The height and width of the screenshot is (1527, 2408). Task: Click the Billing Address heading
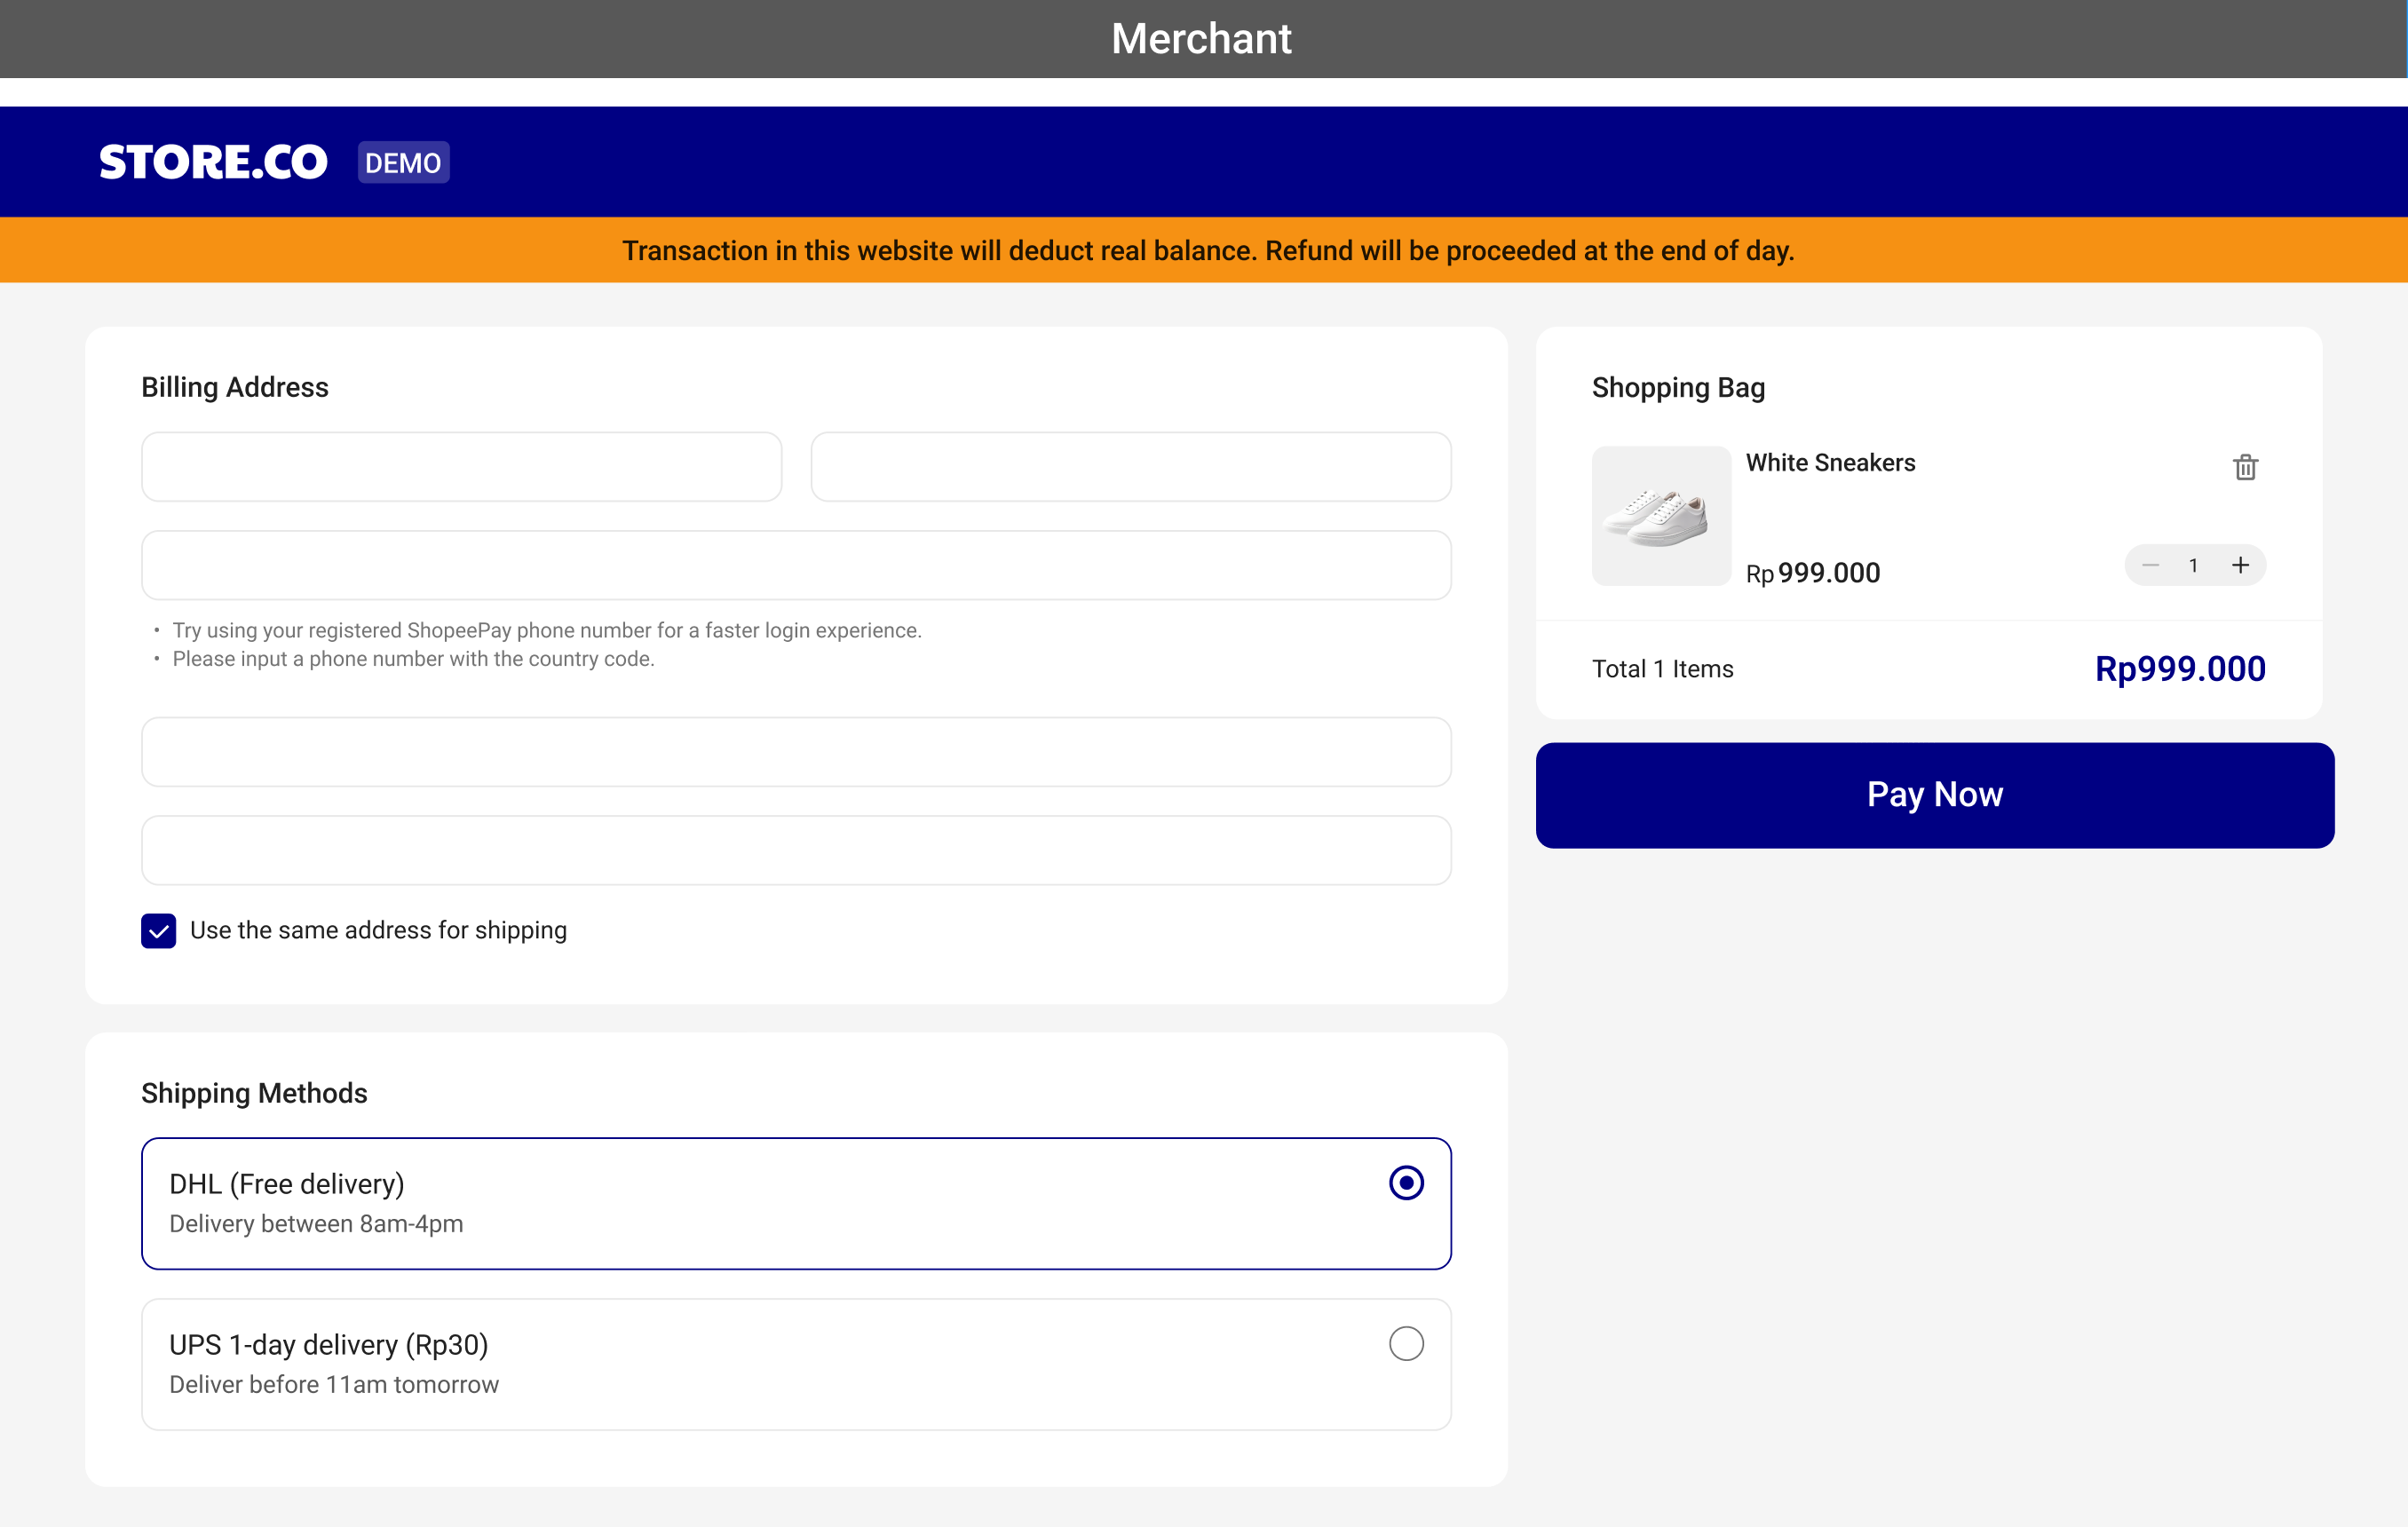pos(234,387)
